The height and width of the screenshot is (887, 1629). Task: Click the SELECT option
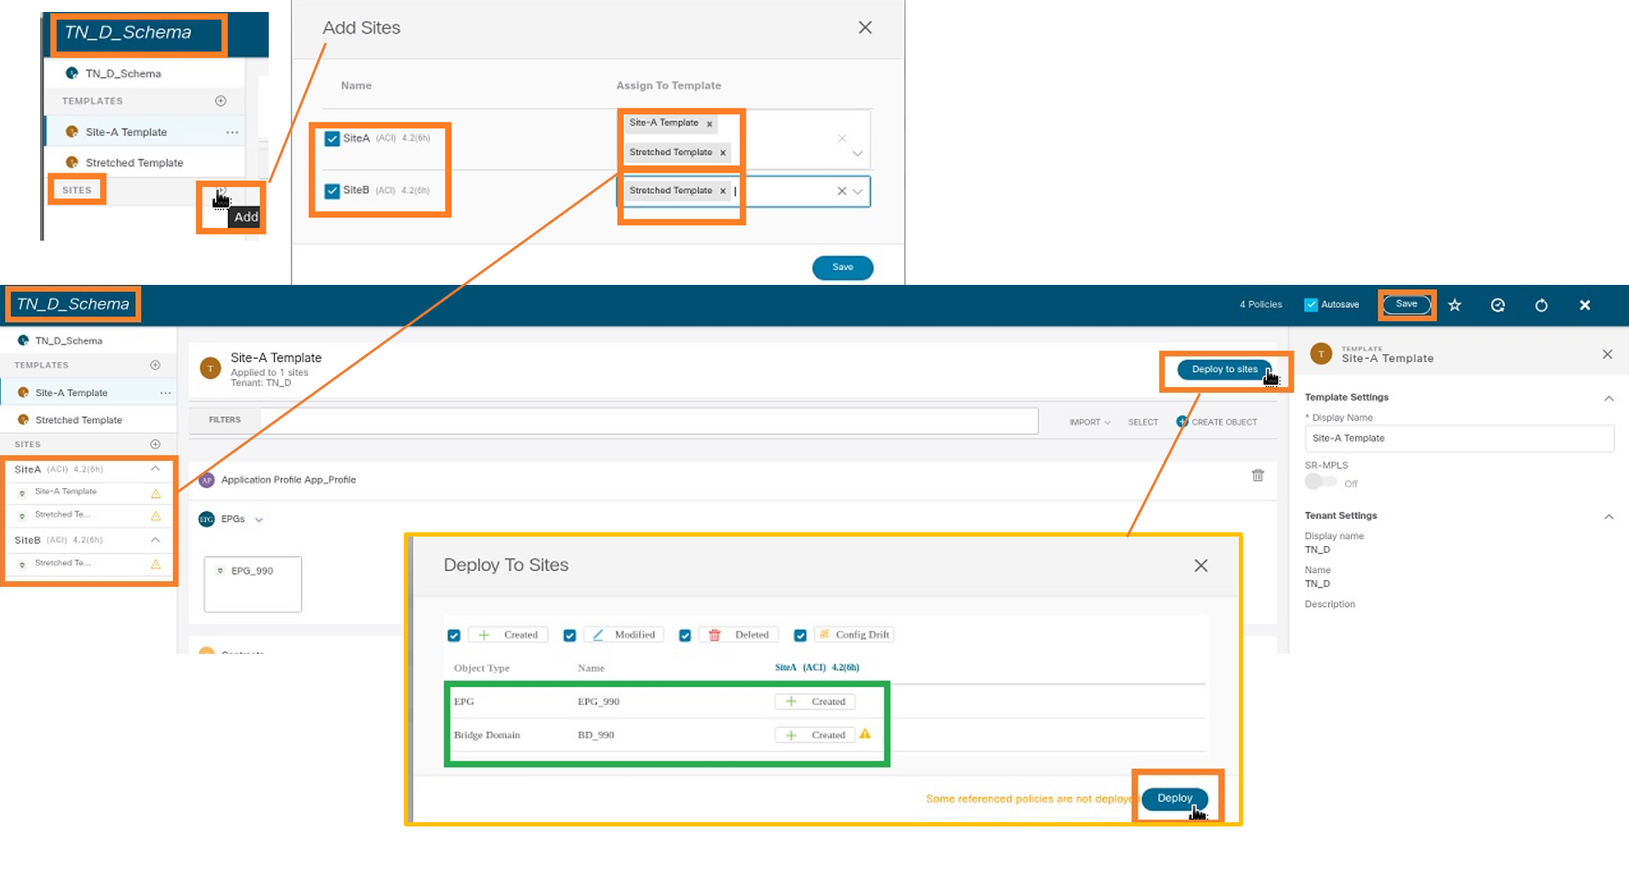[1143, 422]
